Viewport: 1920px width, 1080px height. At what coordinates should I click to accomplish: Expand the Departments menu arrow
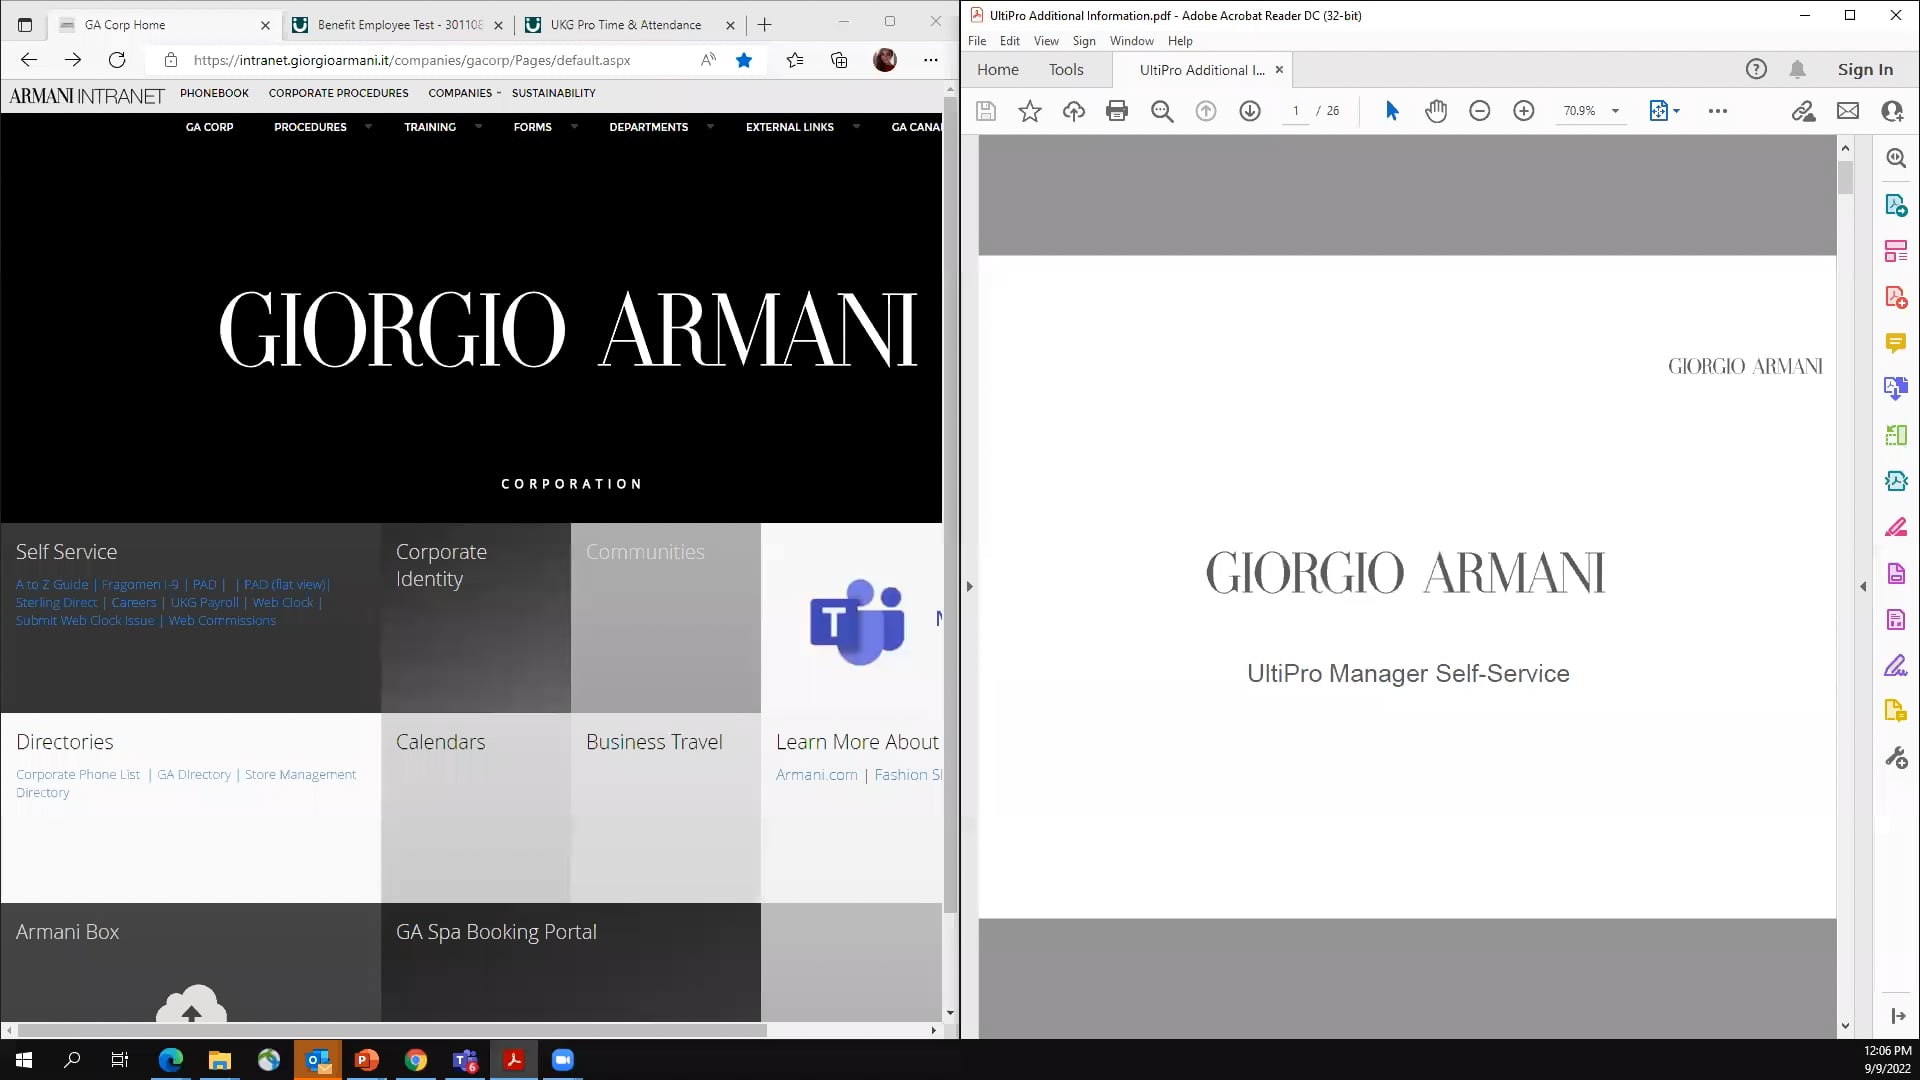710,127
